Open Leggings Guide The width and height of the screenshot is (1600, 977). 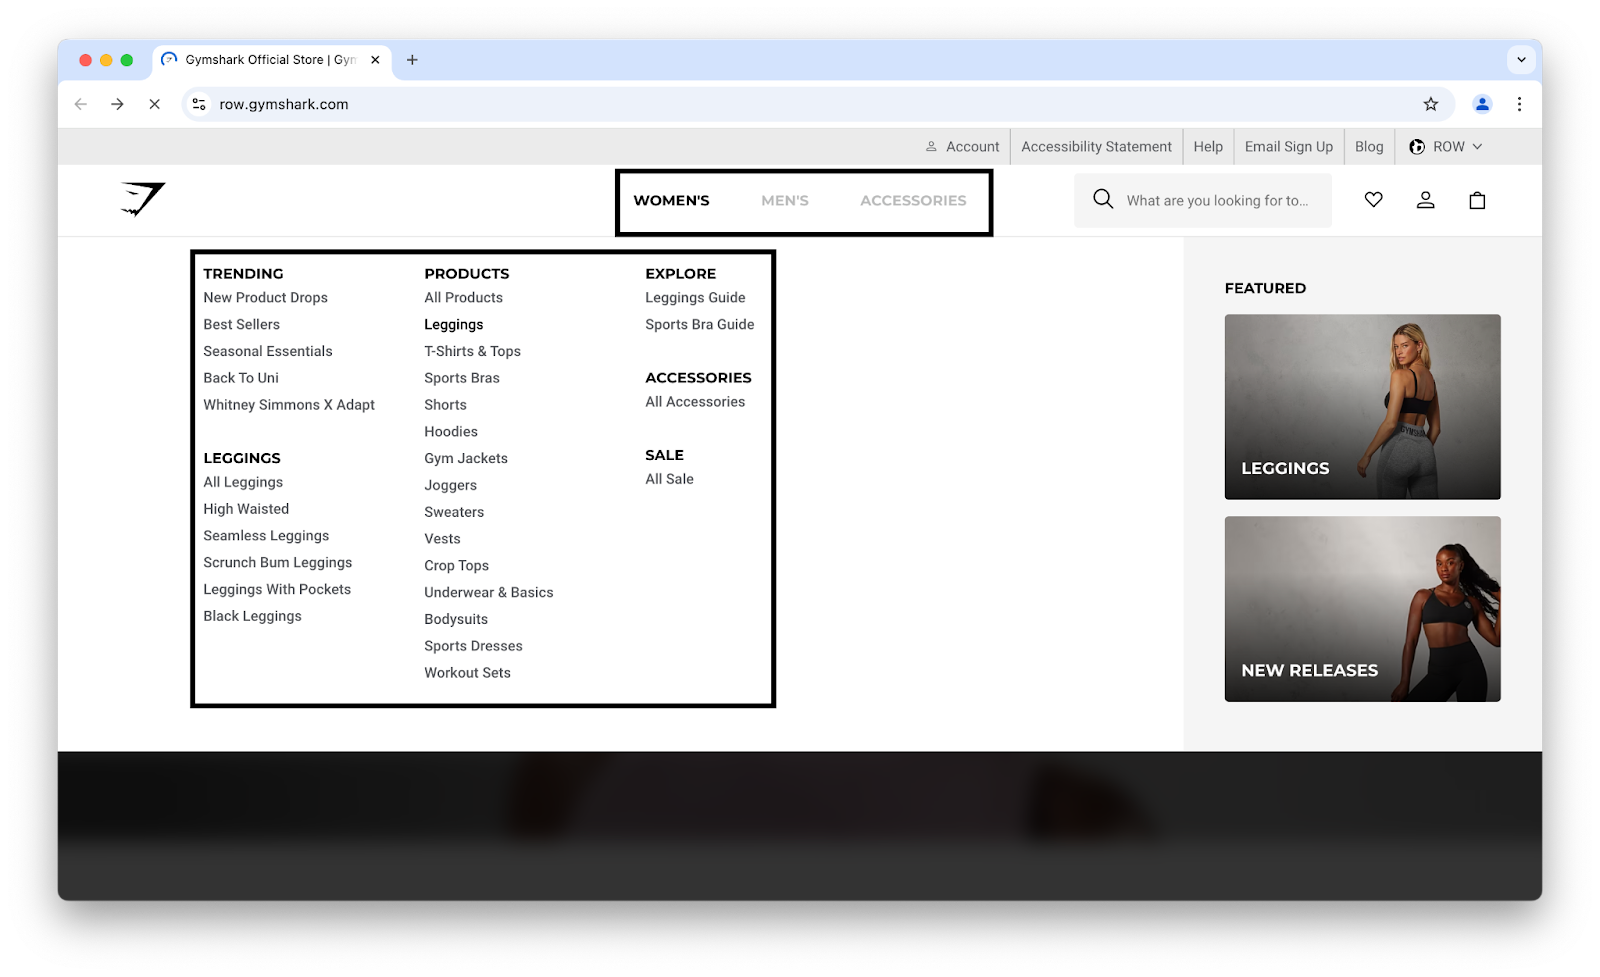tap(695, 298)
